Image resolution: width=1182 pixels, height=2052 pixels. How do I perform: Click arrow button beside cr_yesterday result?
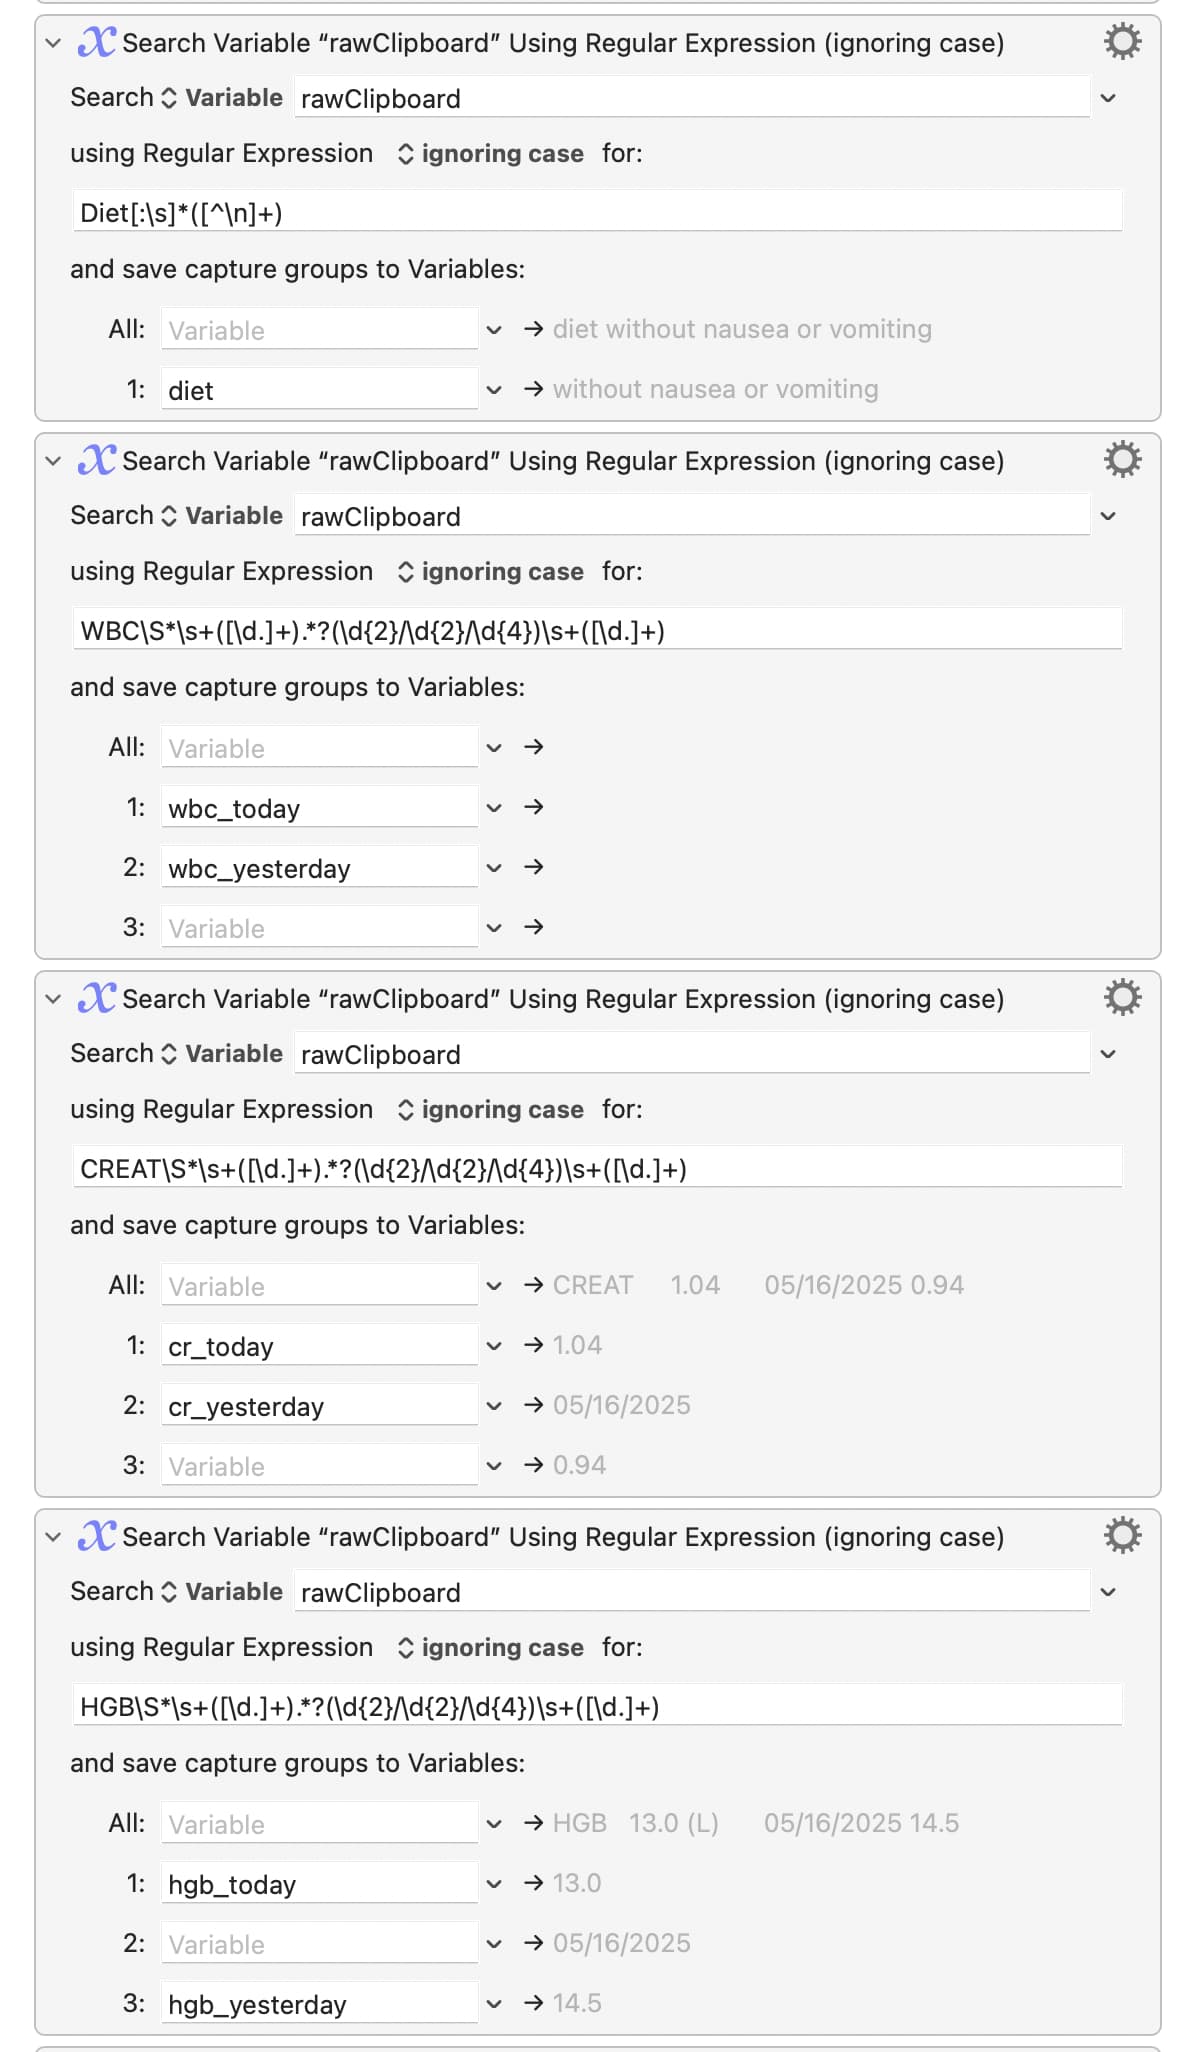533,1405
